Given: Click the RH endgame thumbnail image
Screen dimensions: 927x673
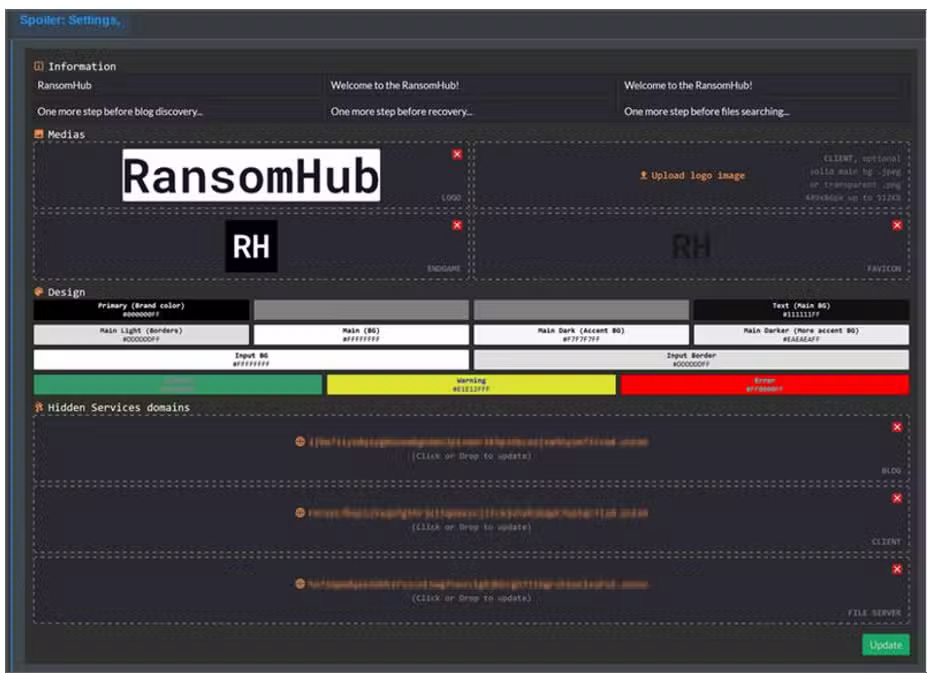Looking at the screenshot, I should pos(251,247).
